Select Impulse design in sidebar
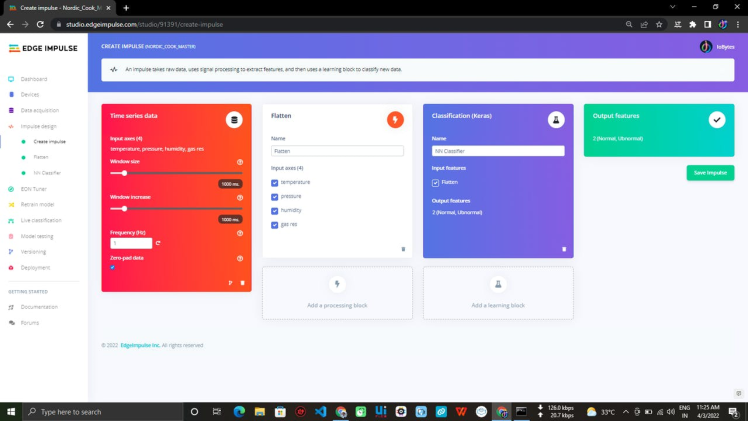Viewport: 748px width, 421px height. tap(38, 126)
